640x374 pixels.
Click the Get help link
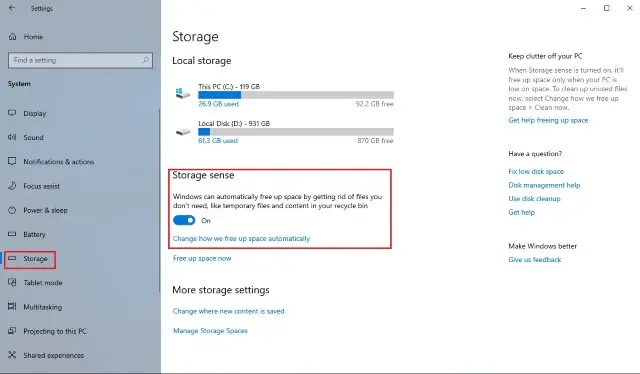(x=521, y=212)
